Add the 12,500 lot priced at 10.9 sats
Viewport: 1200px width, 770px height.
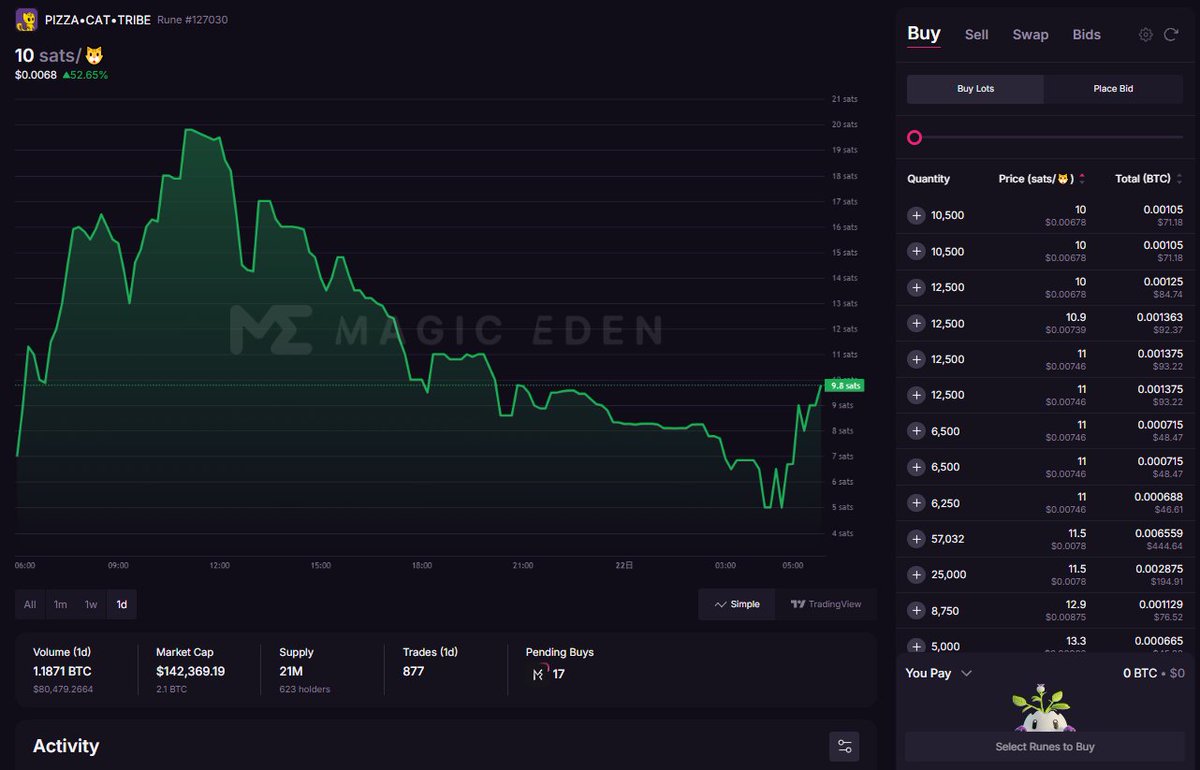pyautogui.click(x=916, y=324)
